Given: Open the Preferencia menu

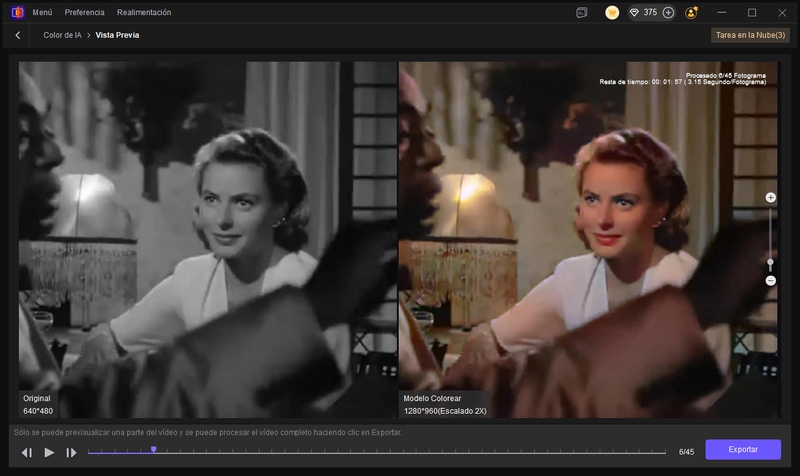Looking at the screenshot, I should (x=84, y=12).
